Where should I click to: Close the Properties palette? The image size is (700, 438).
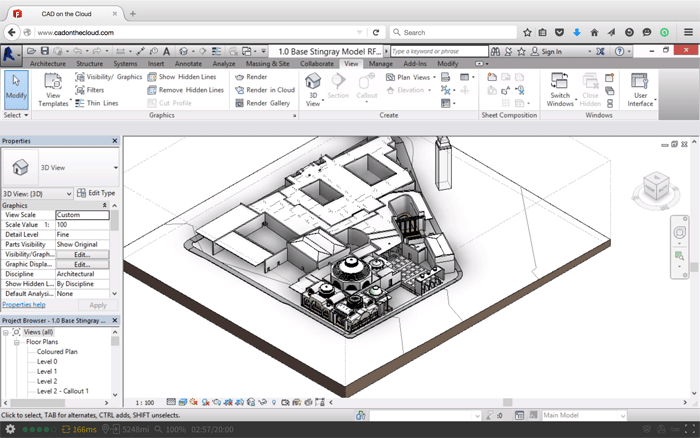coord(115,141)
